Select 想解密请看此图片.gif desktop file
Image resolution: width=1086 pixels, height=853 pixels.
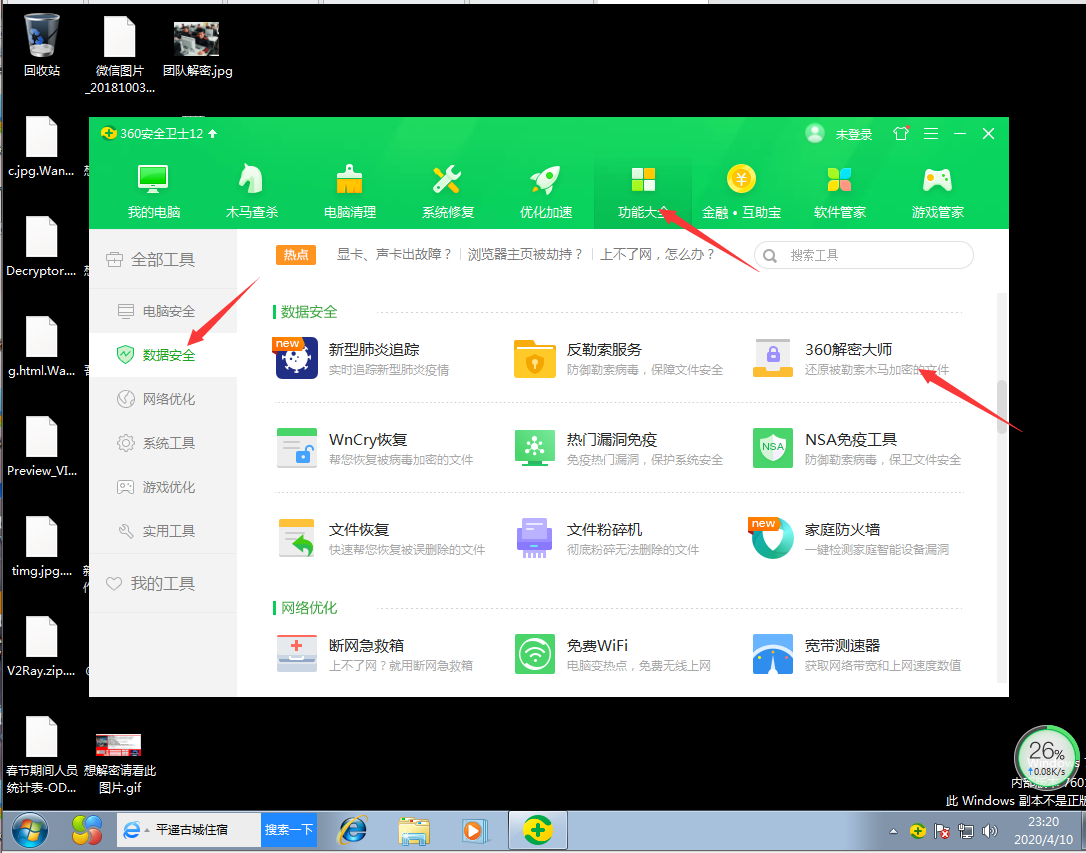(120, 764)
